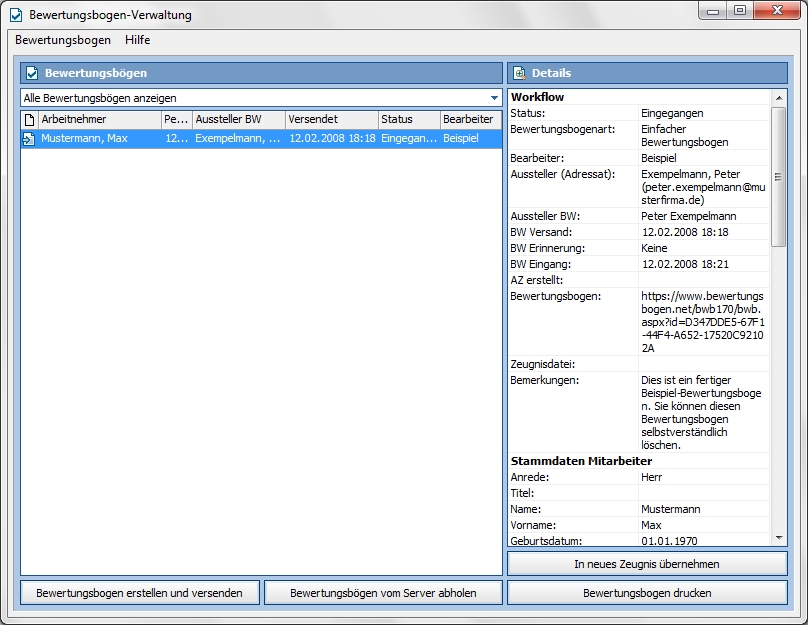Click 'Bewertungsbogen erstellen und versenden' button
This screenshot has height=625, width=808.
point(140,593)
